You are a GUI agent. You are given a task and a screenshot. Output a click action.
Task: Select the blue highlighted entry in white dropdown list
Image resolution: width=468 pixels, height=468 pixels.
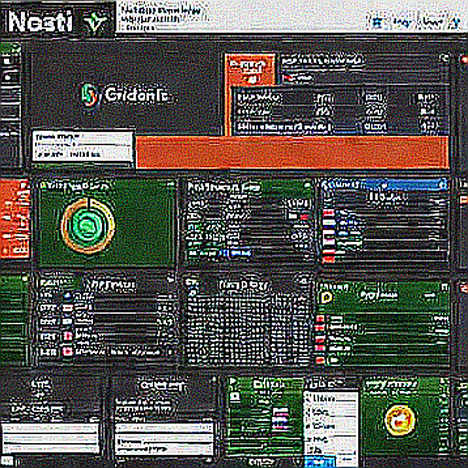319,462
